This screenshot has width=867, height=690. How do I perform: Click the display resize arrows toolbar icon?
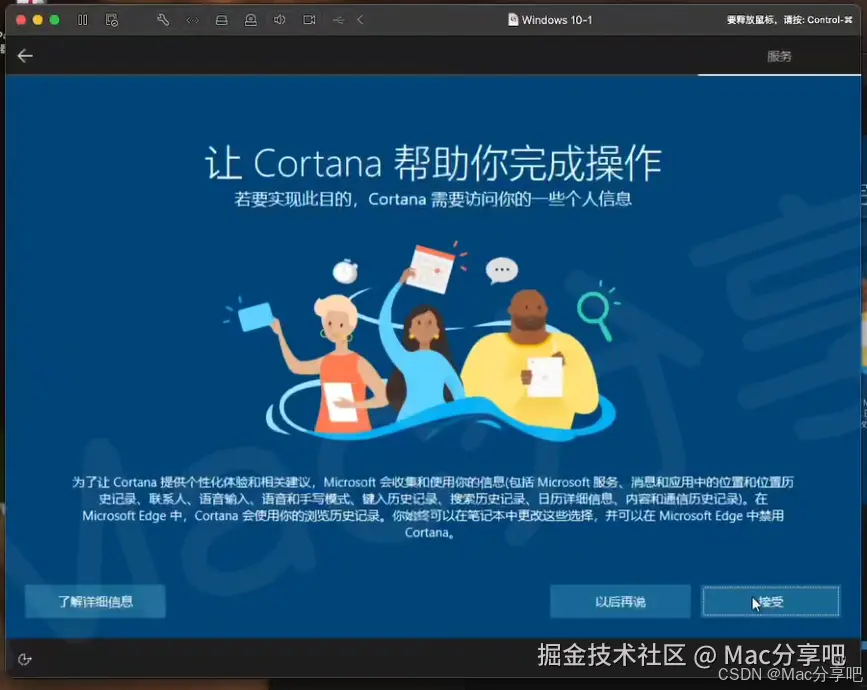193,19
